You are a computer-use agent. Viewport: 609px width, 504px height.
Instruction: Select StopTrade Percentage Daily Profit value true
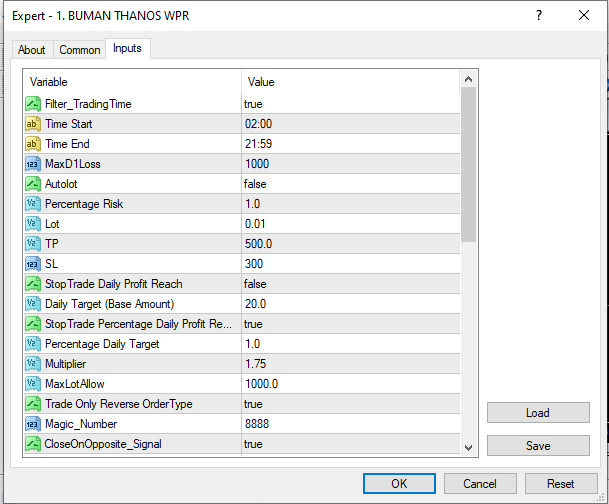(253, 324)
